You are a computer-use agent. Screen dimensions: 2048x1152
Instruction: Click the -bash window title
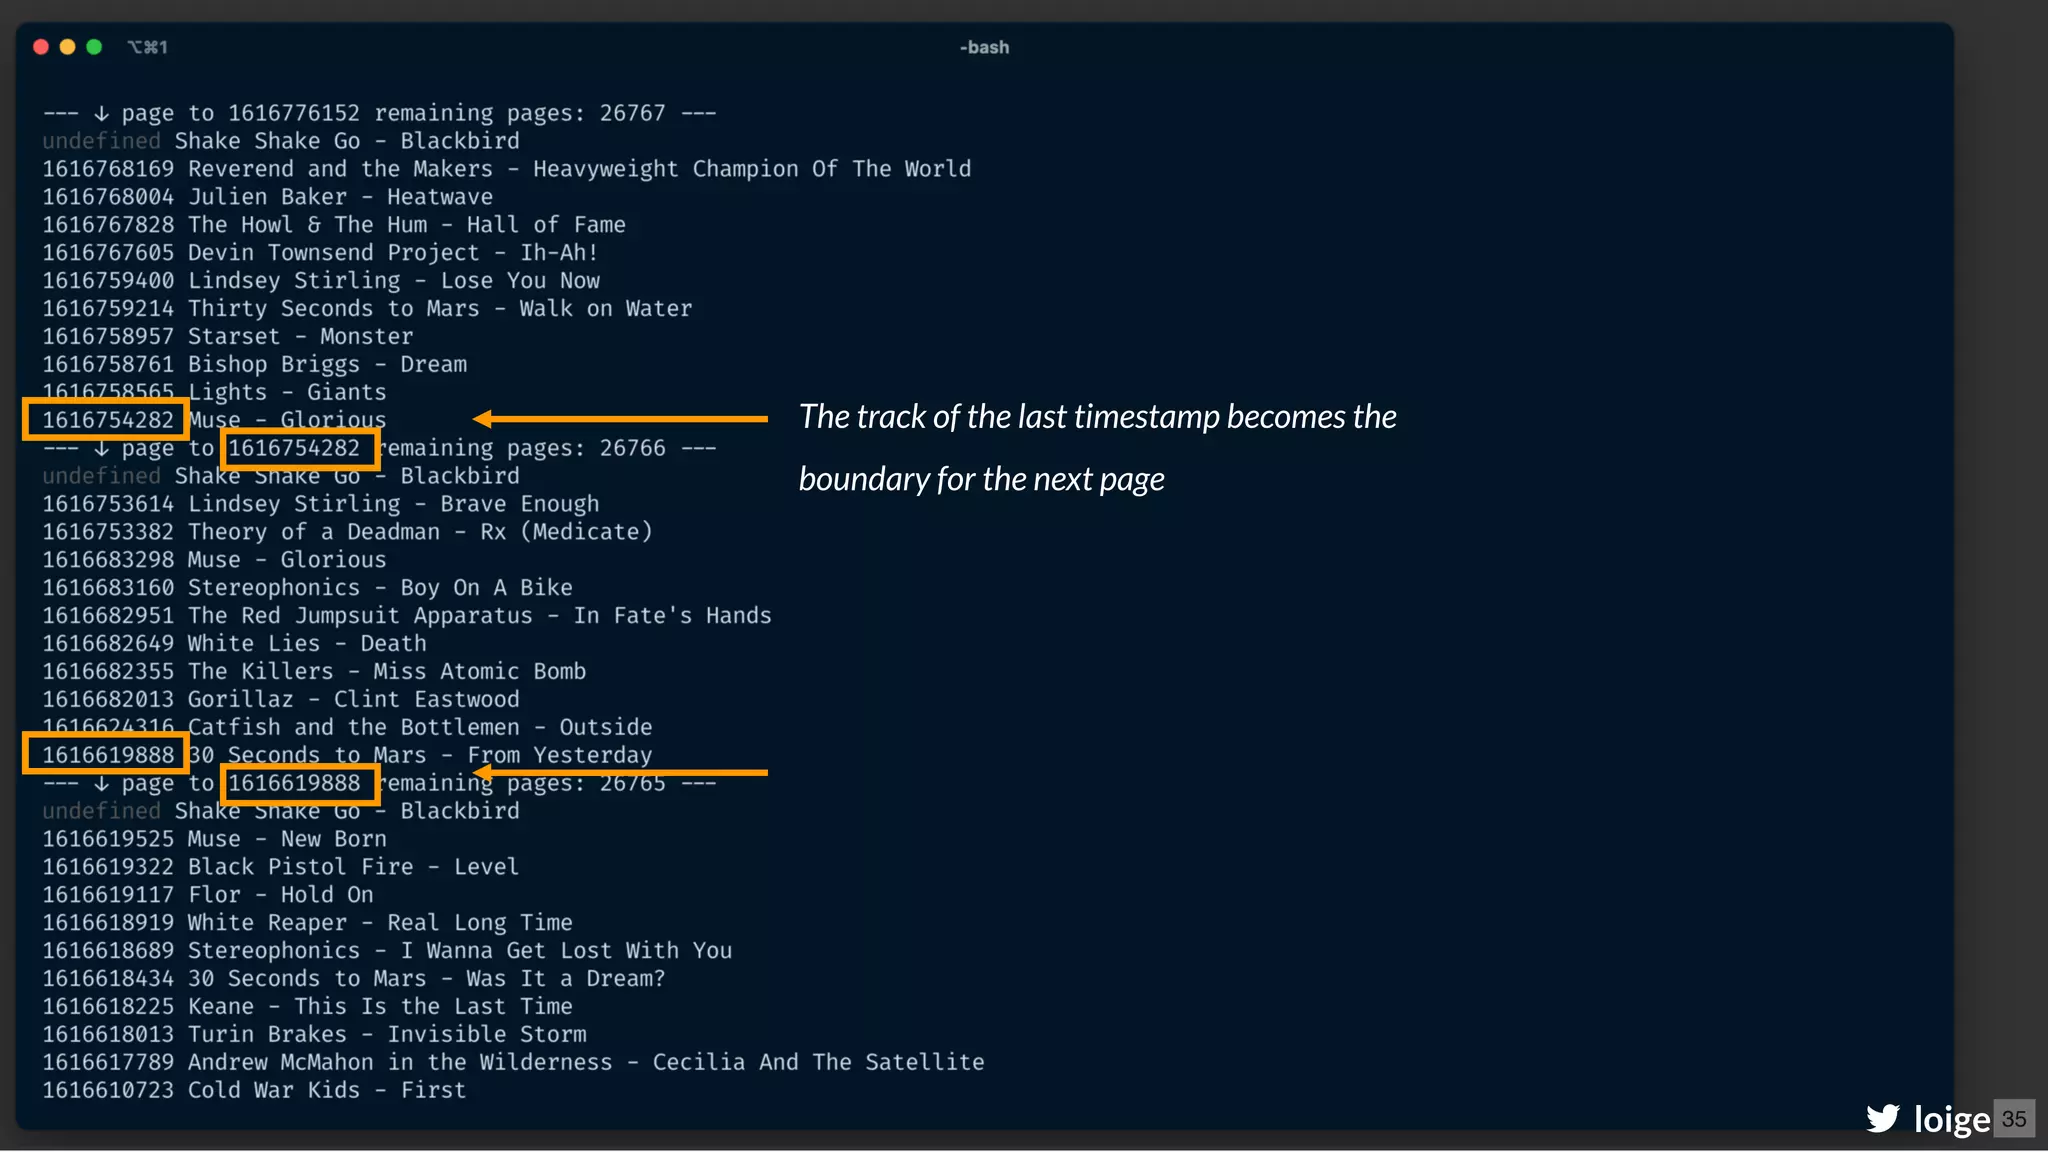984,47
